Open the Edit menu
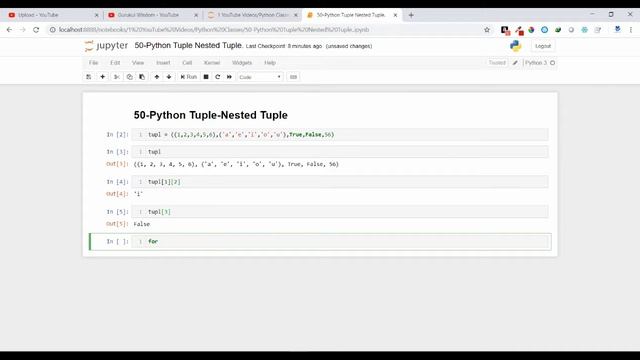640x360 pixels. (115, 62)
